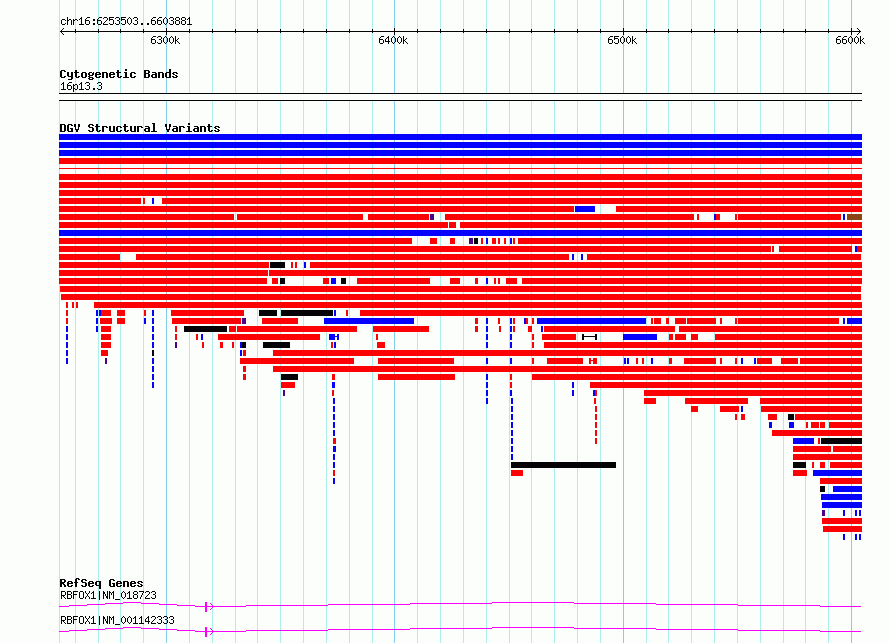Click the 16p13.3 band label
This screenshot has width=890, height=643.
(81, 86)
